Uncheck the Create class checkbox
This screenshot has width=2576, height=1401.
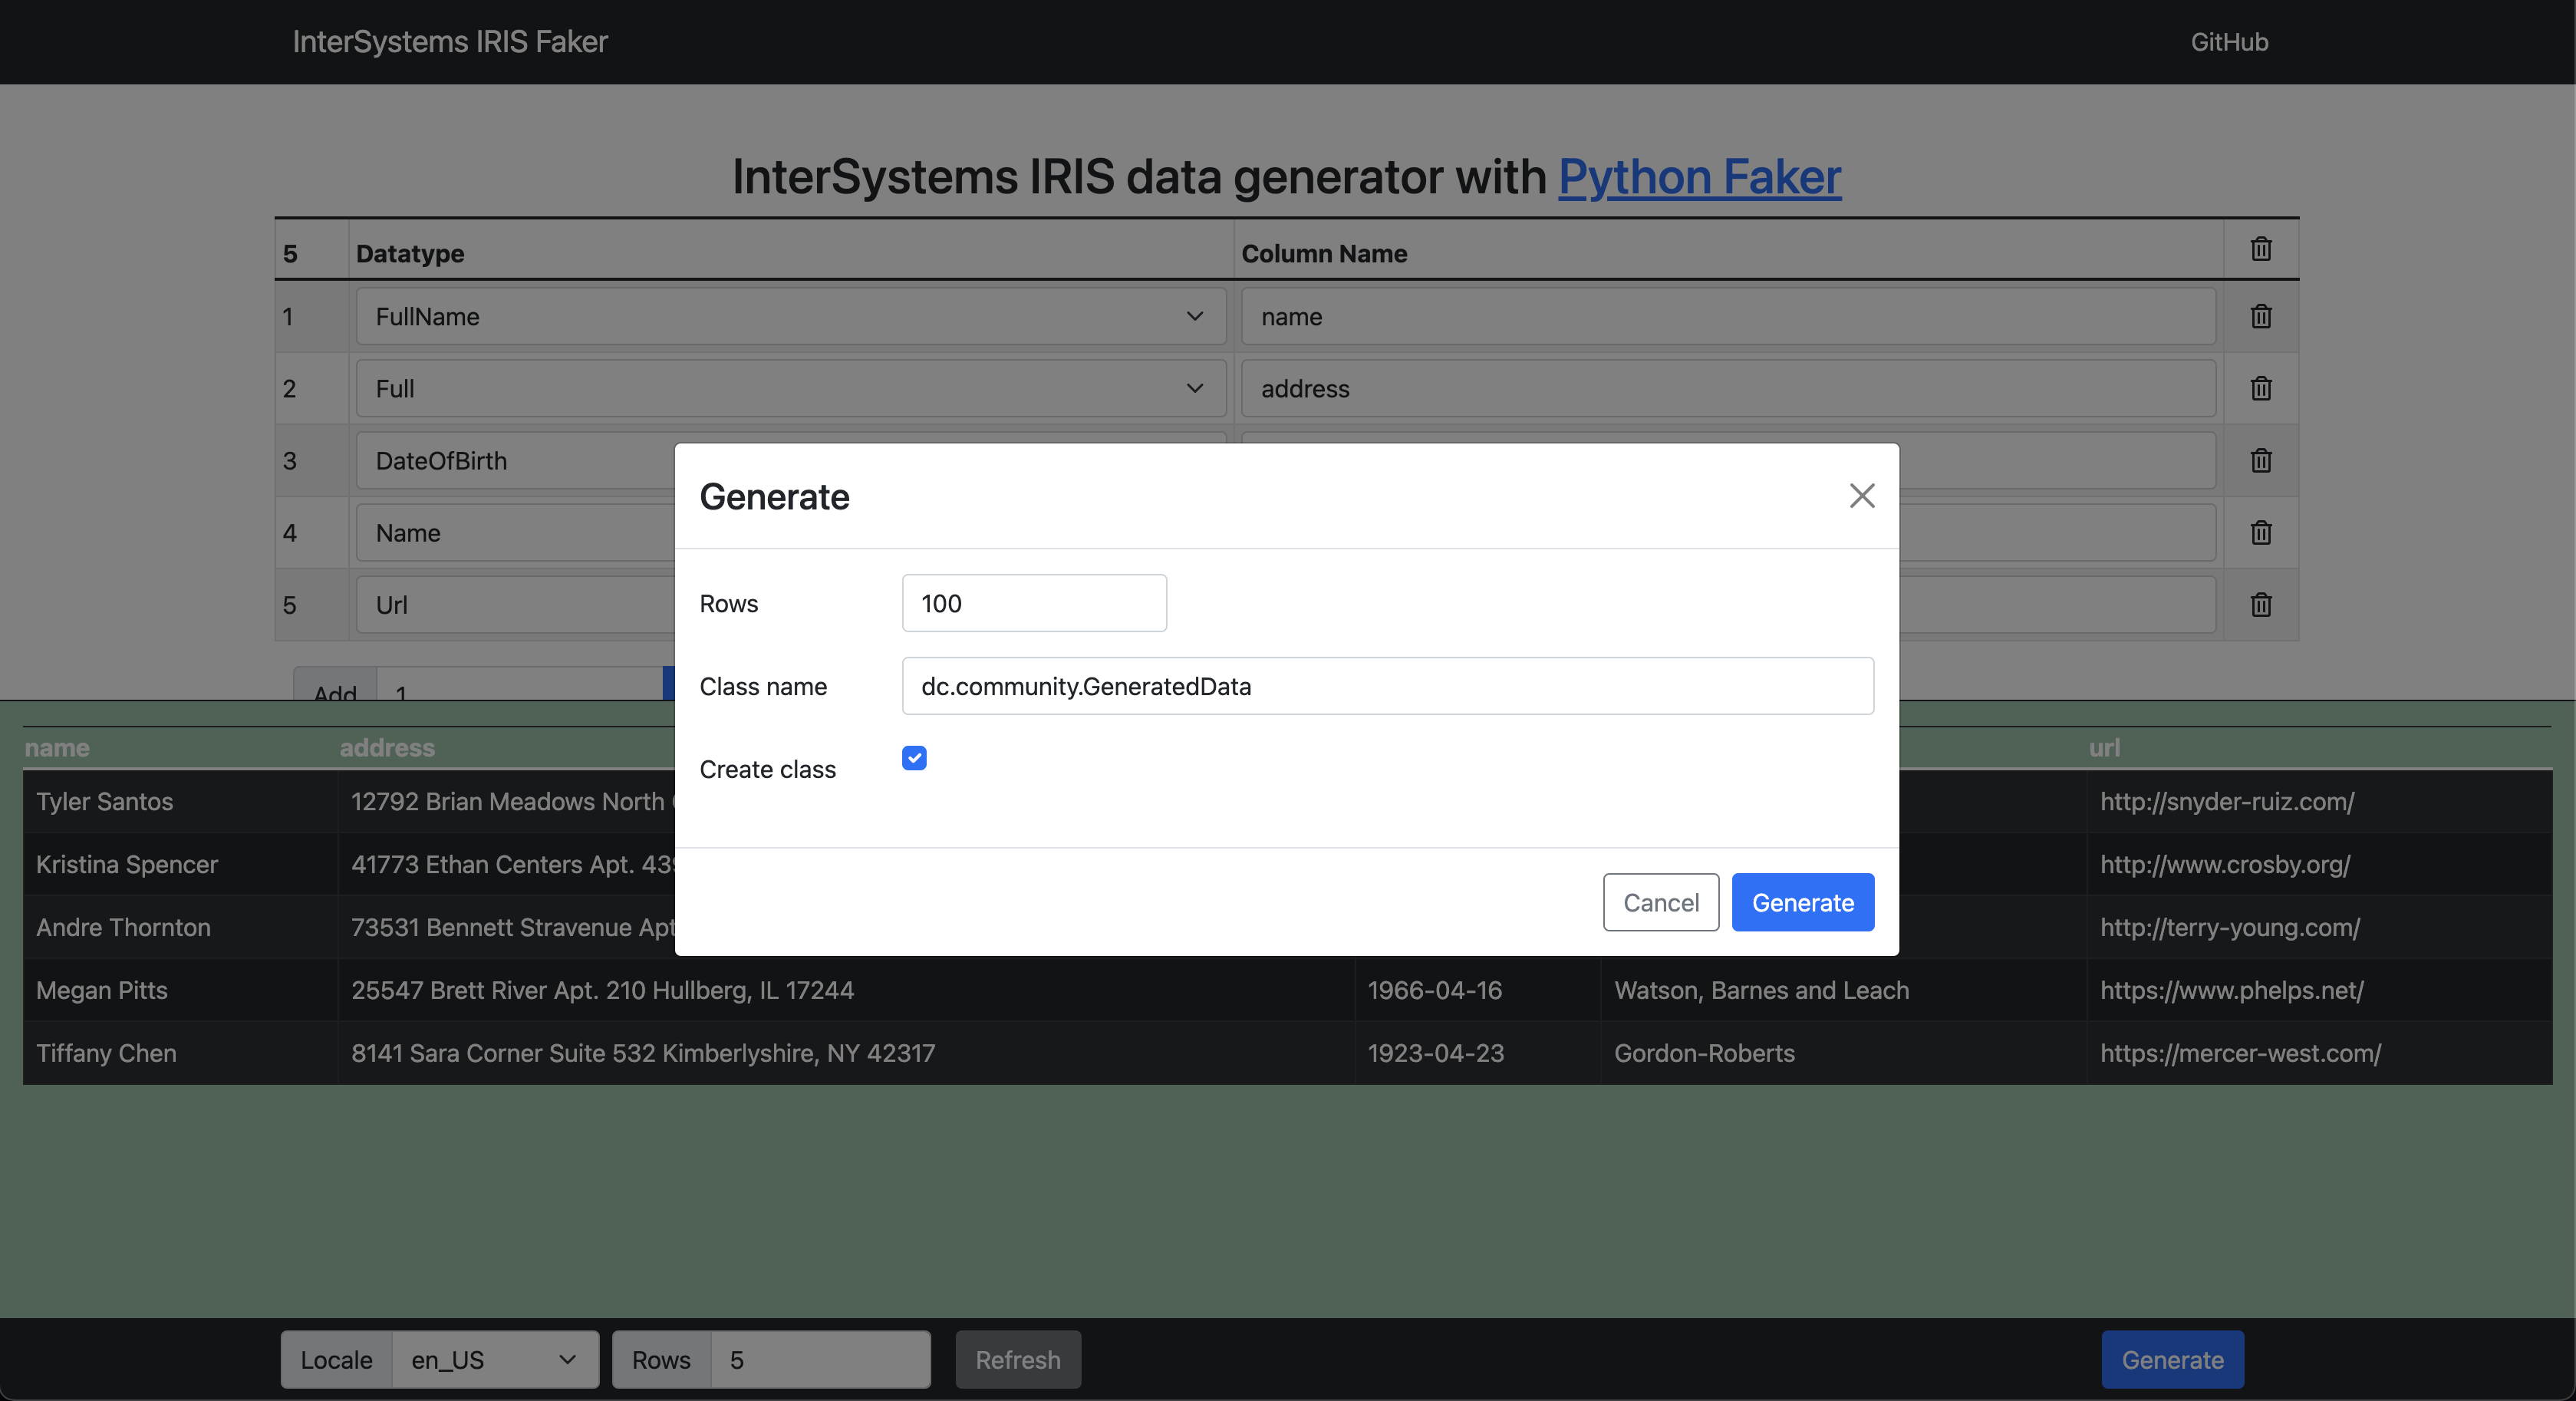click(914, 758)
